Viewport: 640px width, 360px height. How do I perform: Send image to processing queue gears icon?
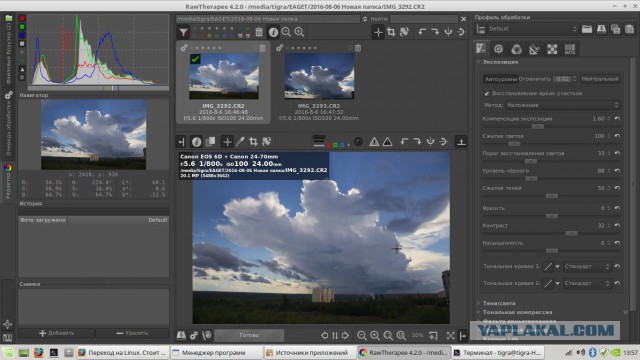point(194,335)
